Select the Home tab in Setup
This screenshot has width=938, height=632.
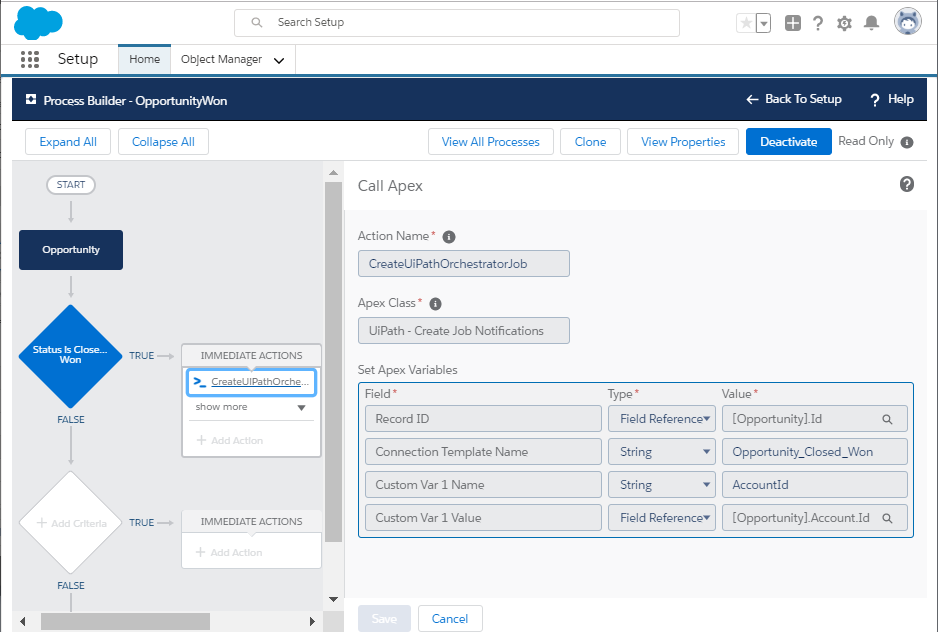tap(144, 59)
